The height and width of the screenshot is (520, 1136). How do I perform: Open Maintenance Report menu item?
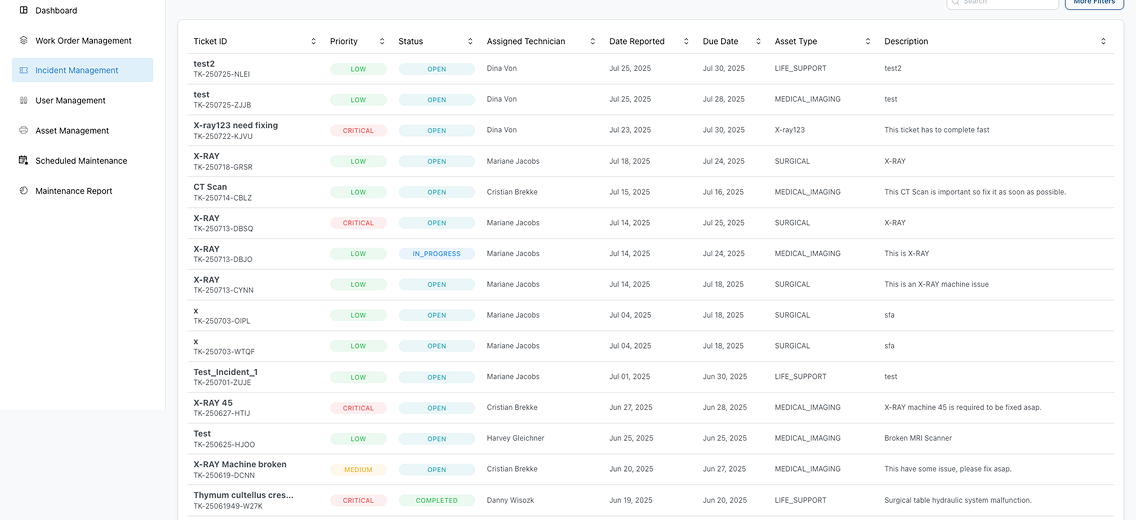click(x=74, y=191)
